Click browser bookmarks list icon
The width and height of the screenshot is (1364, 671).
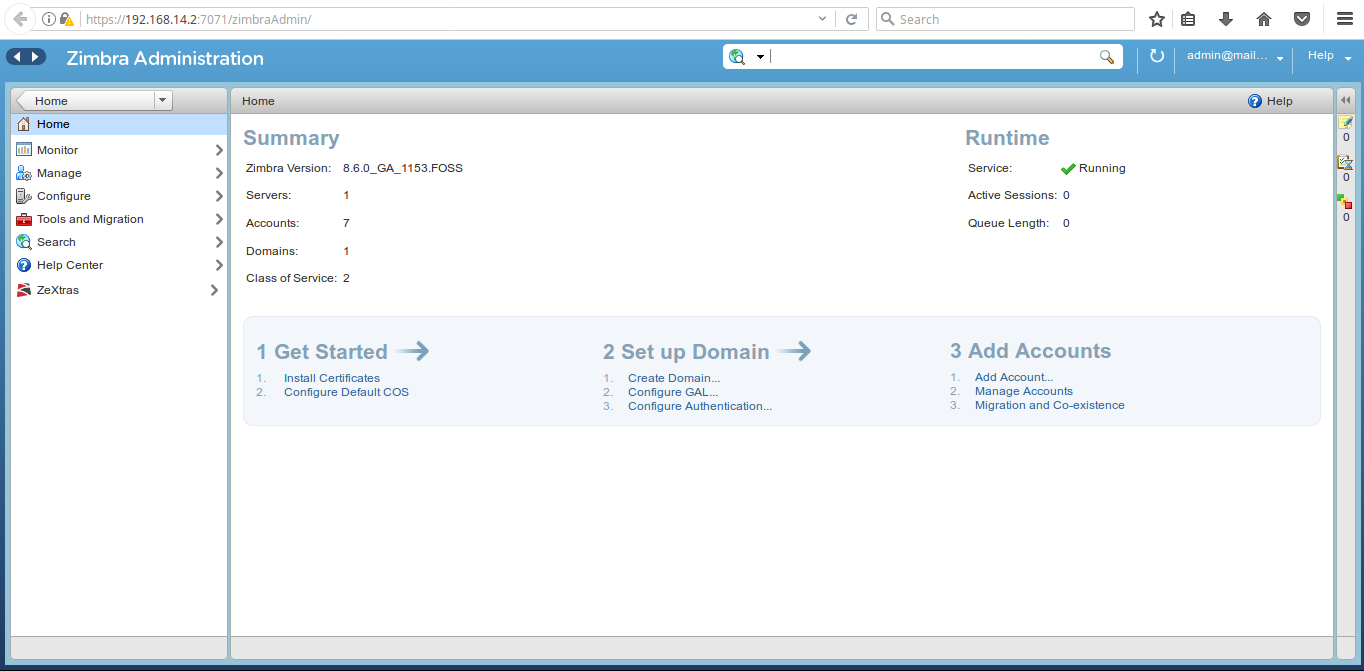pos(1188,19)
